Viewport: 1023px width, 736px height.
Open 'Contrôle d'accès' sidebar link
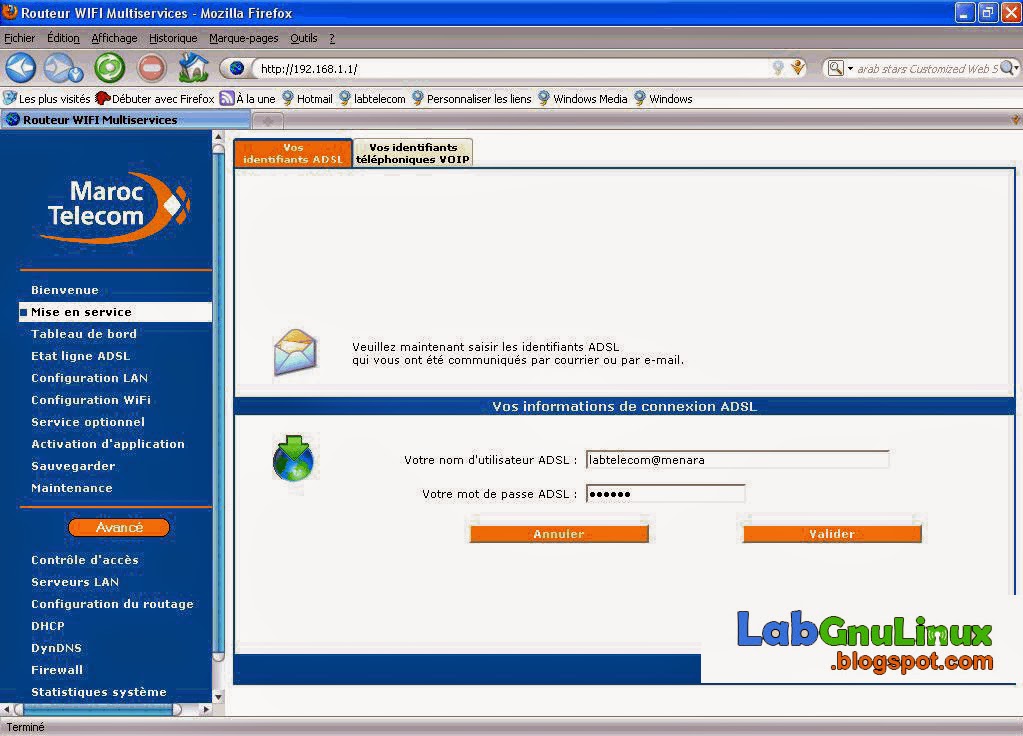85,560
